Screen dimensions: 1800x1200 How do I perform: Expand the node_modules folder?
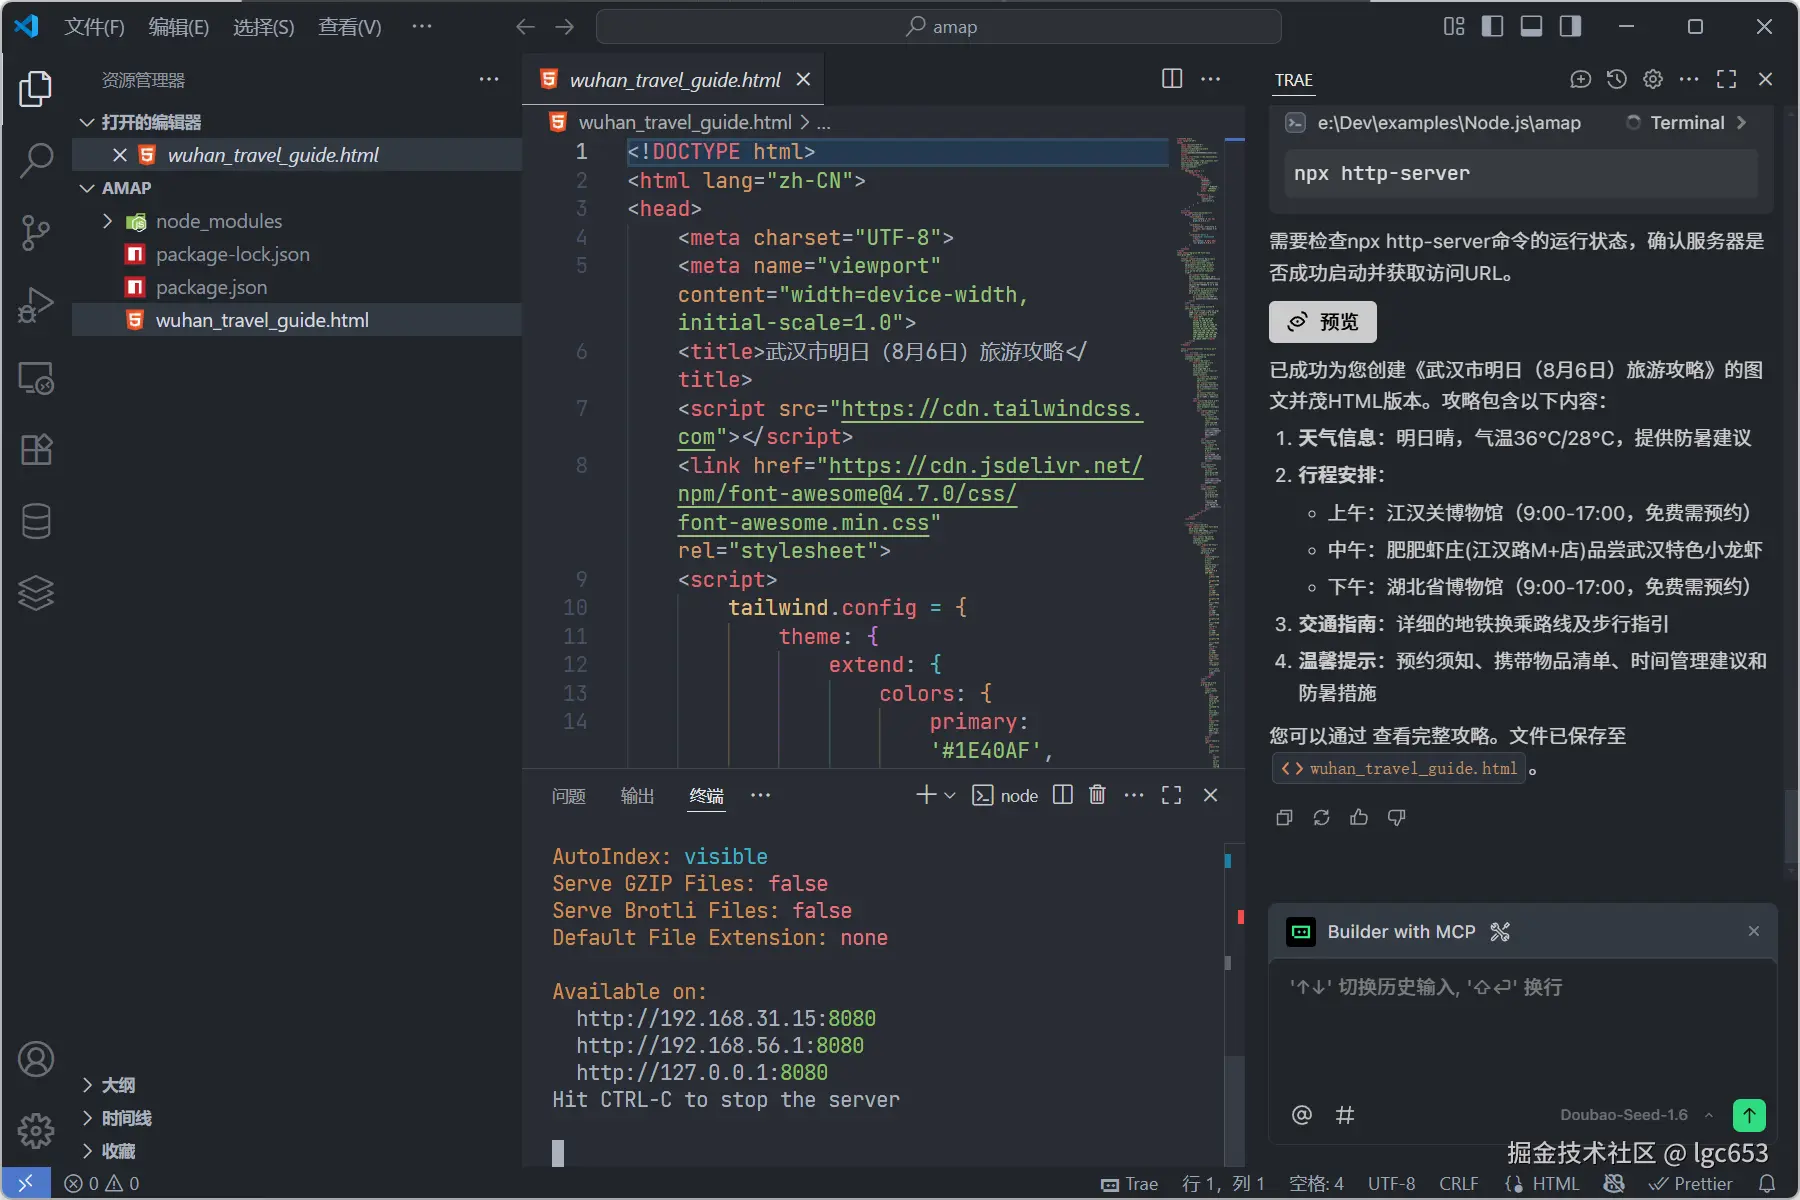click(x=107, y=221)
